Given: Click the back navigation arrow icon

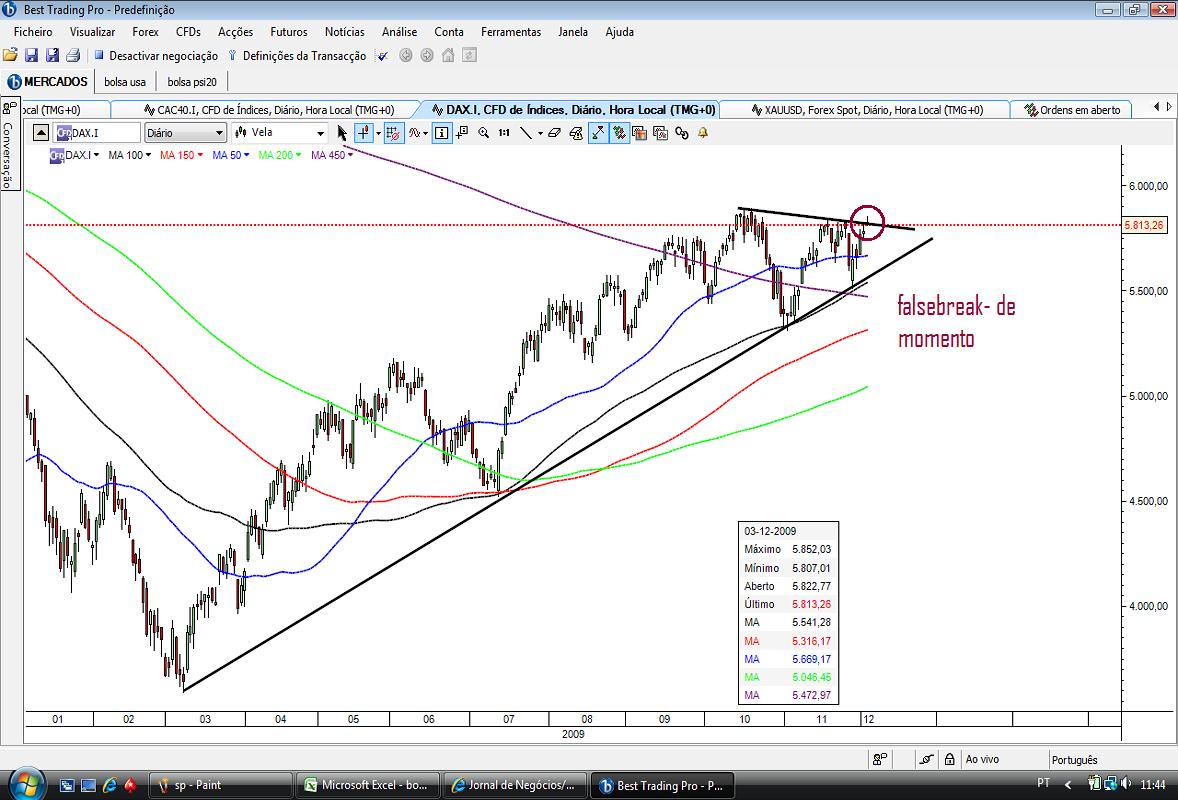Looking at the screenshot, I should coord(406,55).
